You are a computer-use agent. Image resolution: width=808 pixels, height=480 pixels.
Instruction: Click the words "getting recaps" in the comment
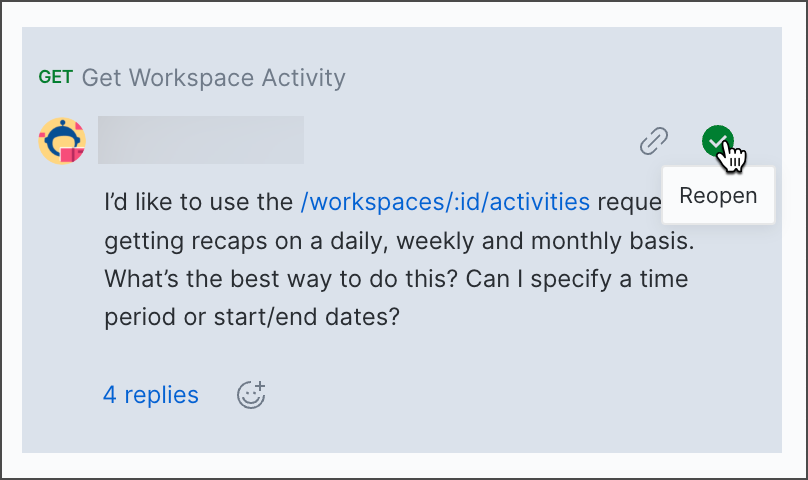175,240
